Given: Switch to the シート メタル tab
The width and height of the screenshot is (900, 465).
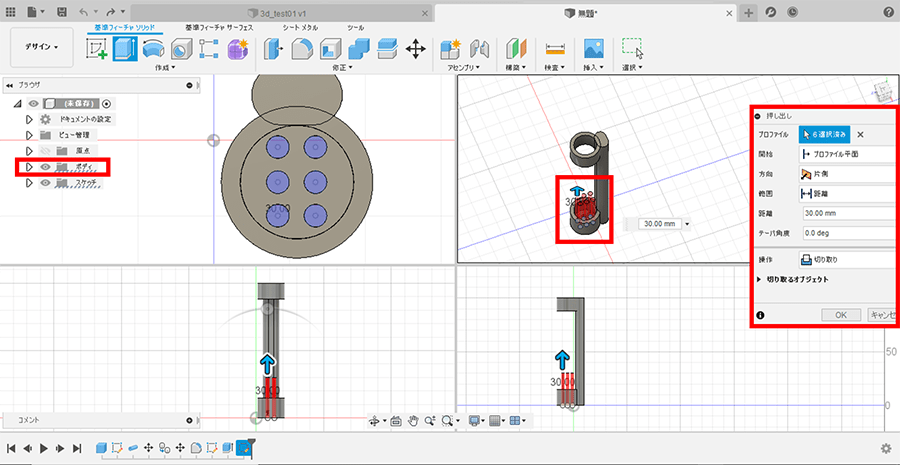Looking at the screenshot, I should point(301,27).
